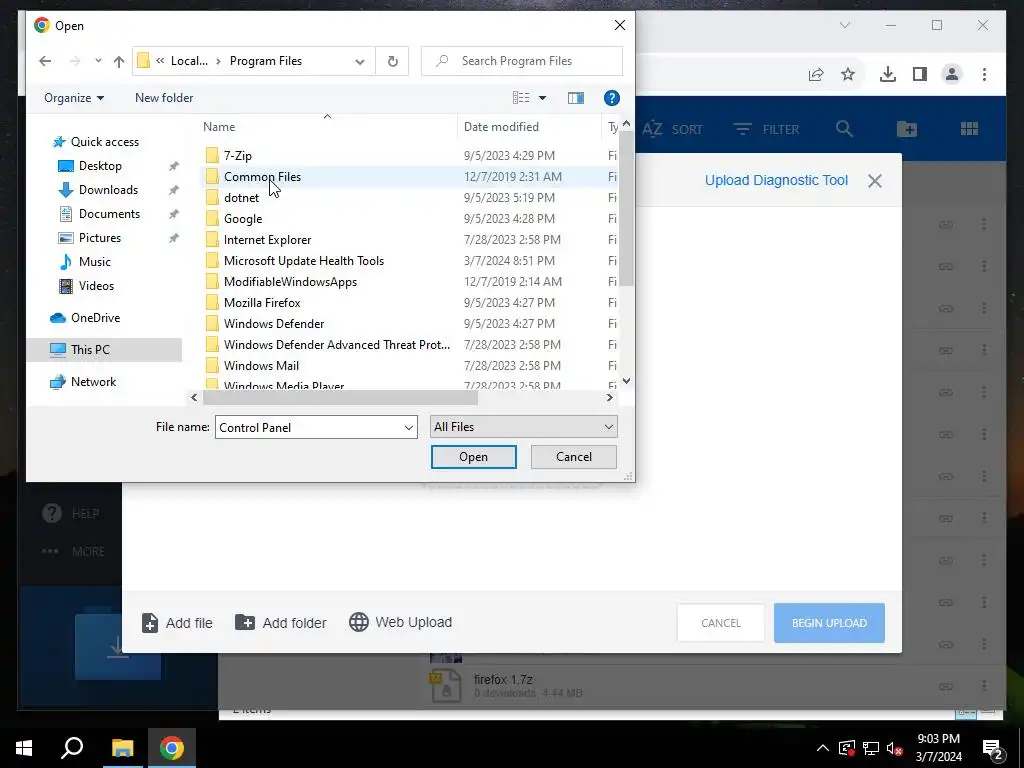Image resolution: width=1024 pixels, height=768 pixels.
Task: Switch to grid view icon
Action: [x=969, y=129]
